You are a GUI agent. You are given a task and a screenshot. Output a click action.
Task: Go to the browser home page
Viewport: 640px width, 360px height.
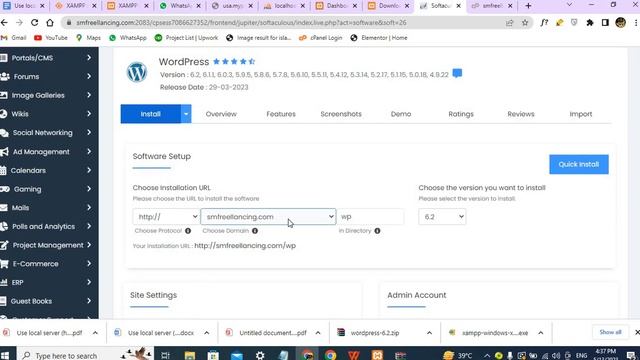50,23
